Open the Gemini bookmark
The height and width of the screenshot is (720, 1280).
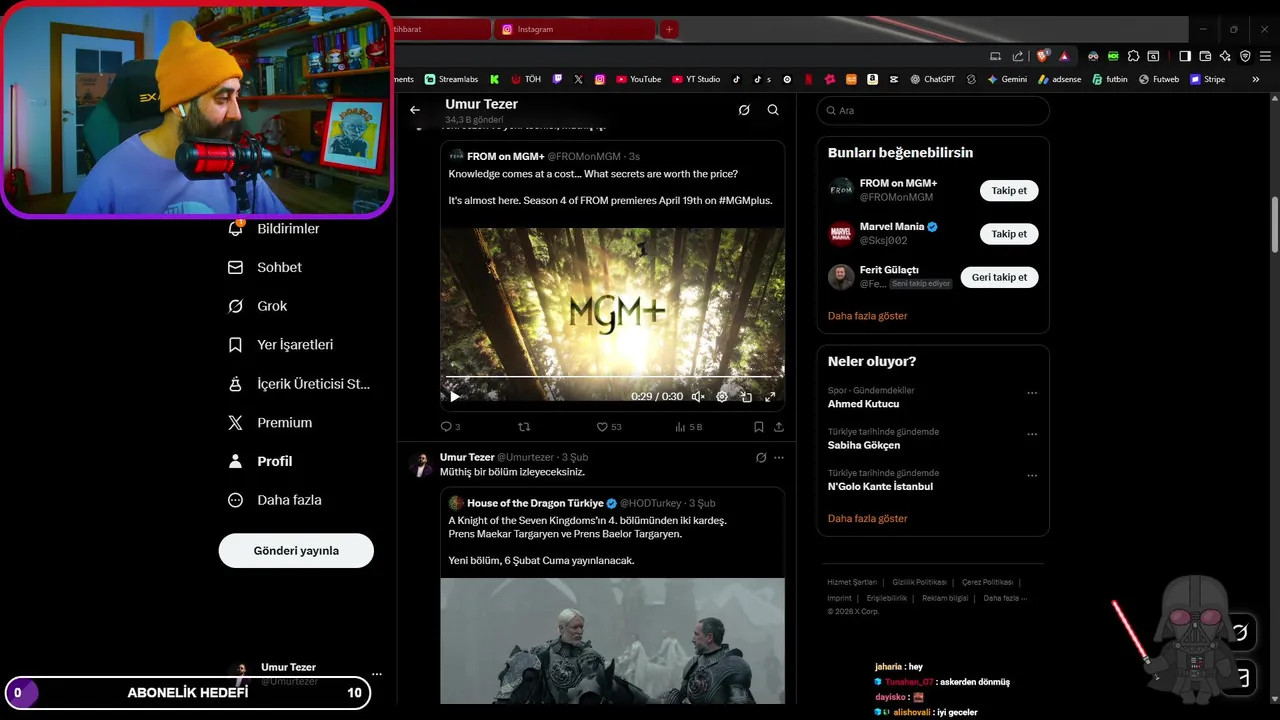click(1007, 79)
